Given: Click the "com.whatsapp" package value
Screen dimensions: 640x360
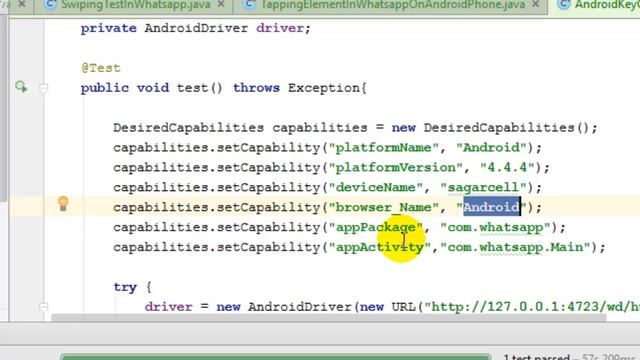Looking at the screenshot, I should 495,227.
